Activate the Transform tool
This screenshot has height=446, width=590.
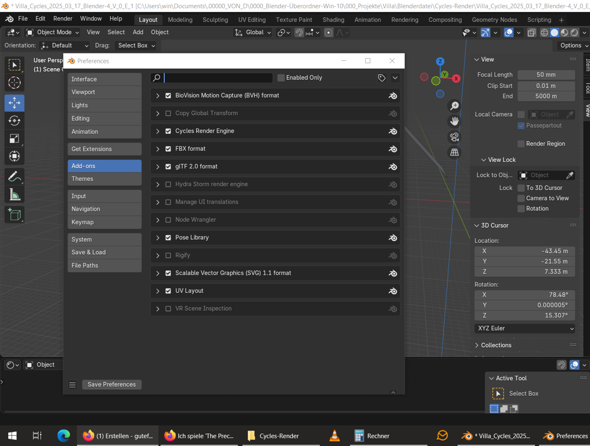(14, 156)
